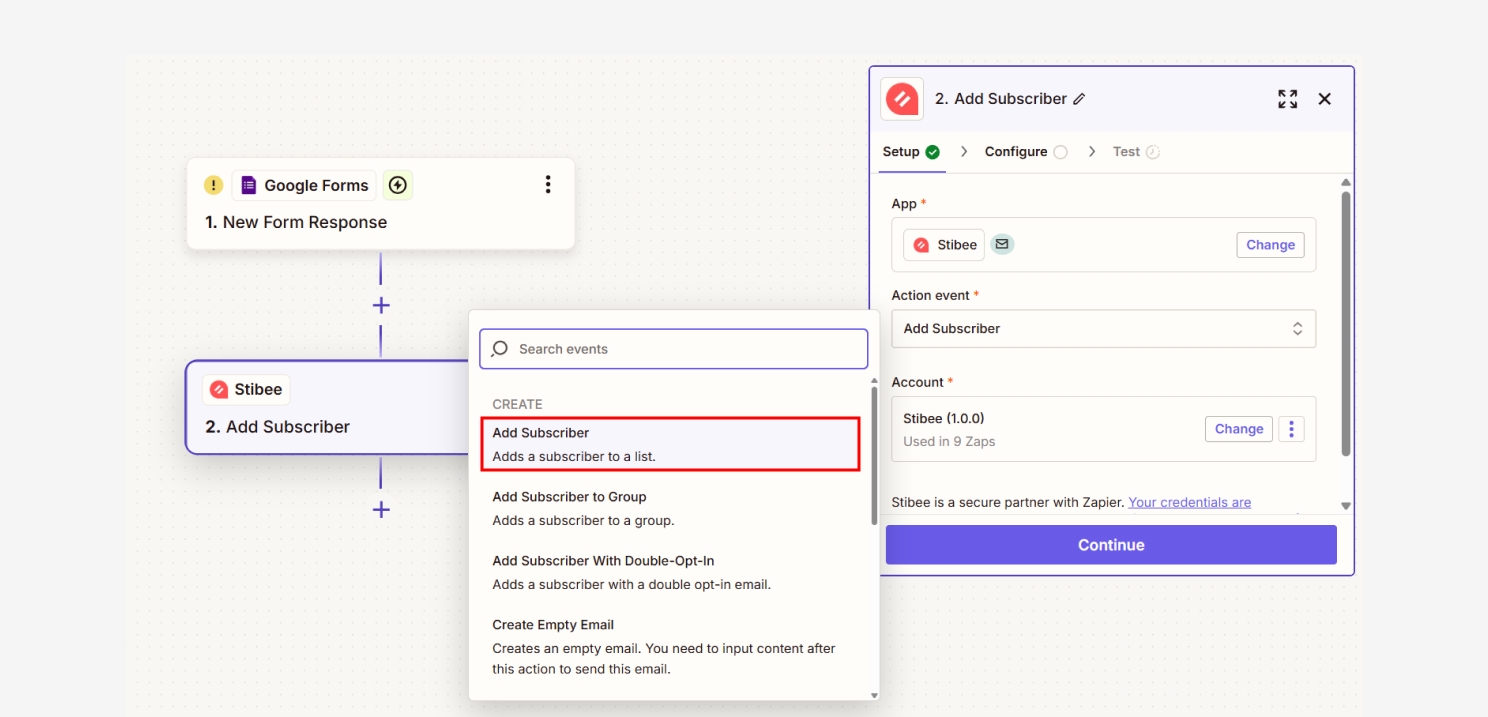Follow the 'Your credentials are' link
Viewport: 1488px width, 717px height.
1189,502
